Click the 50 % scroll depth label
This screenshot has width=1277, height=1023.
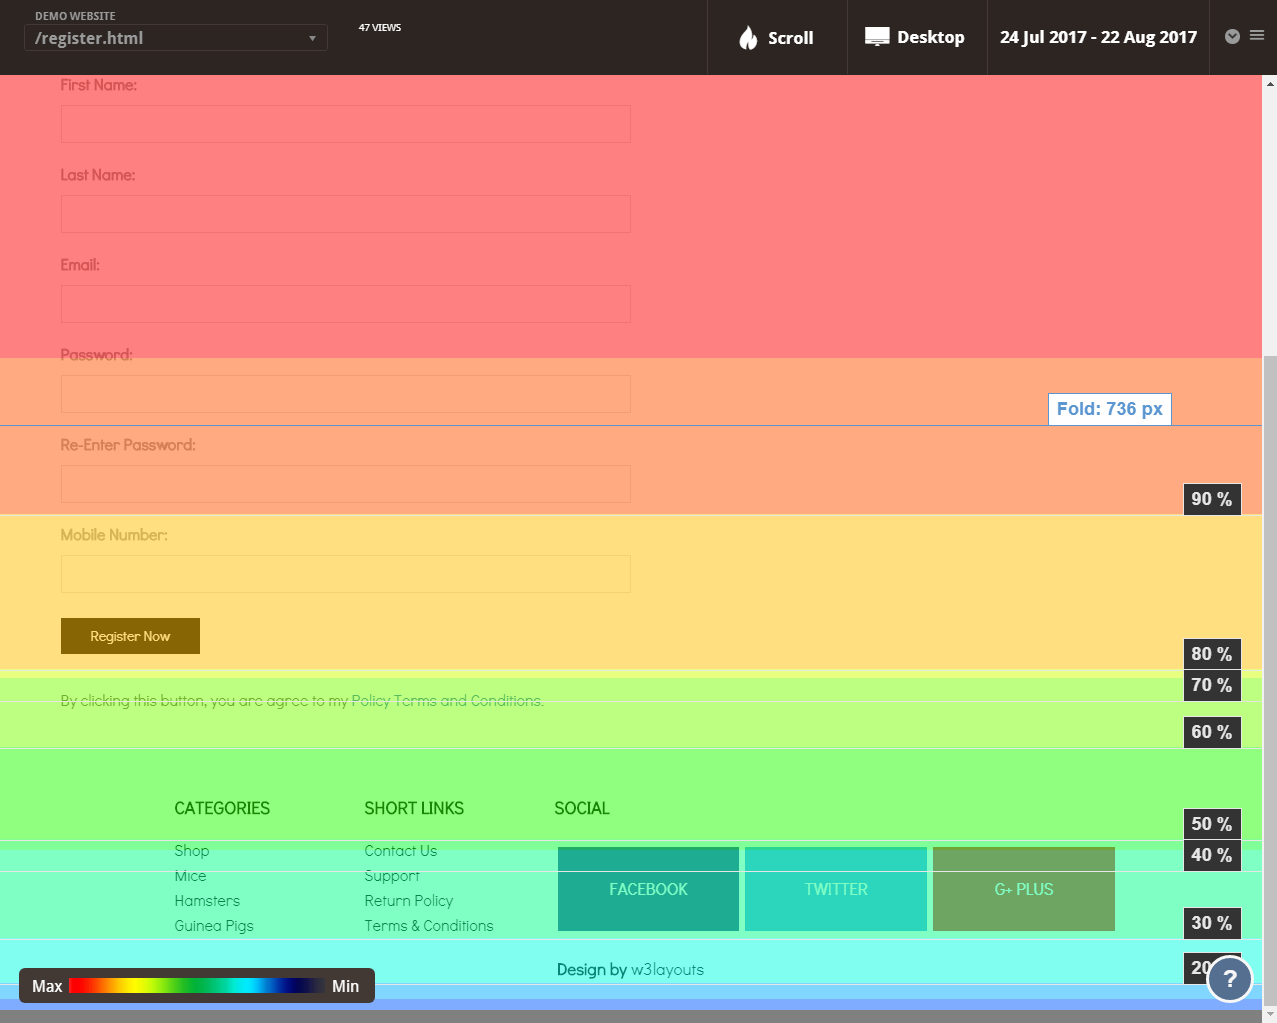tap(1212, 824)
